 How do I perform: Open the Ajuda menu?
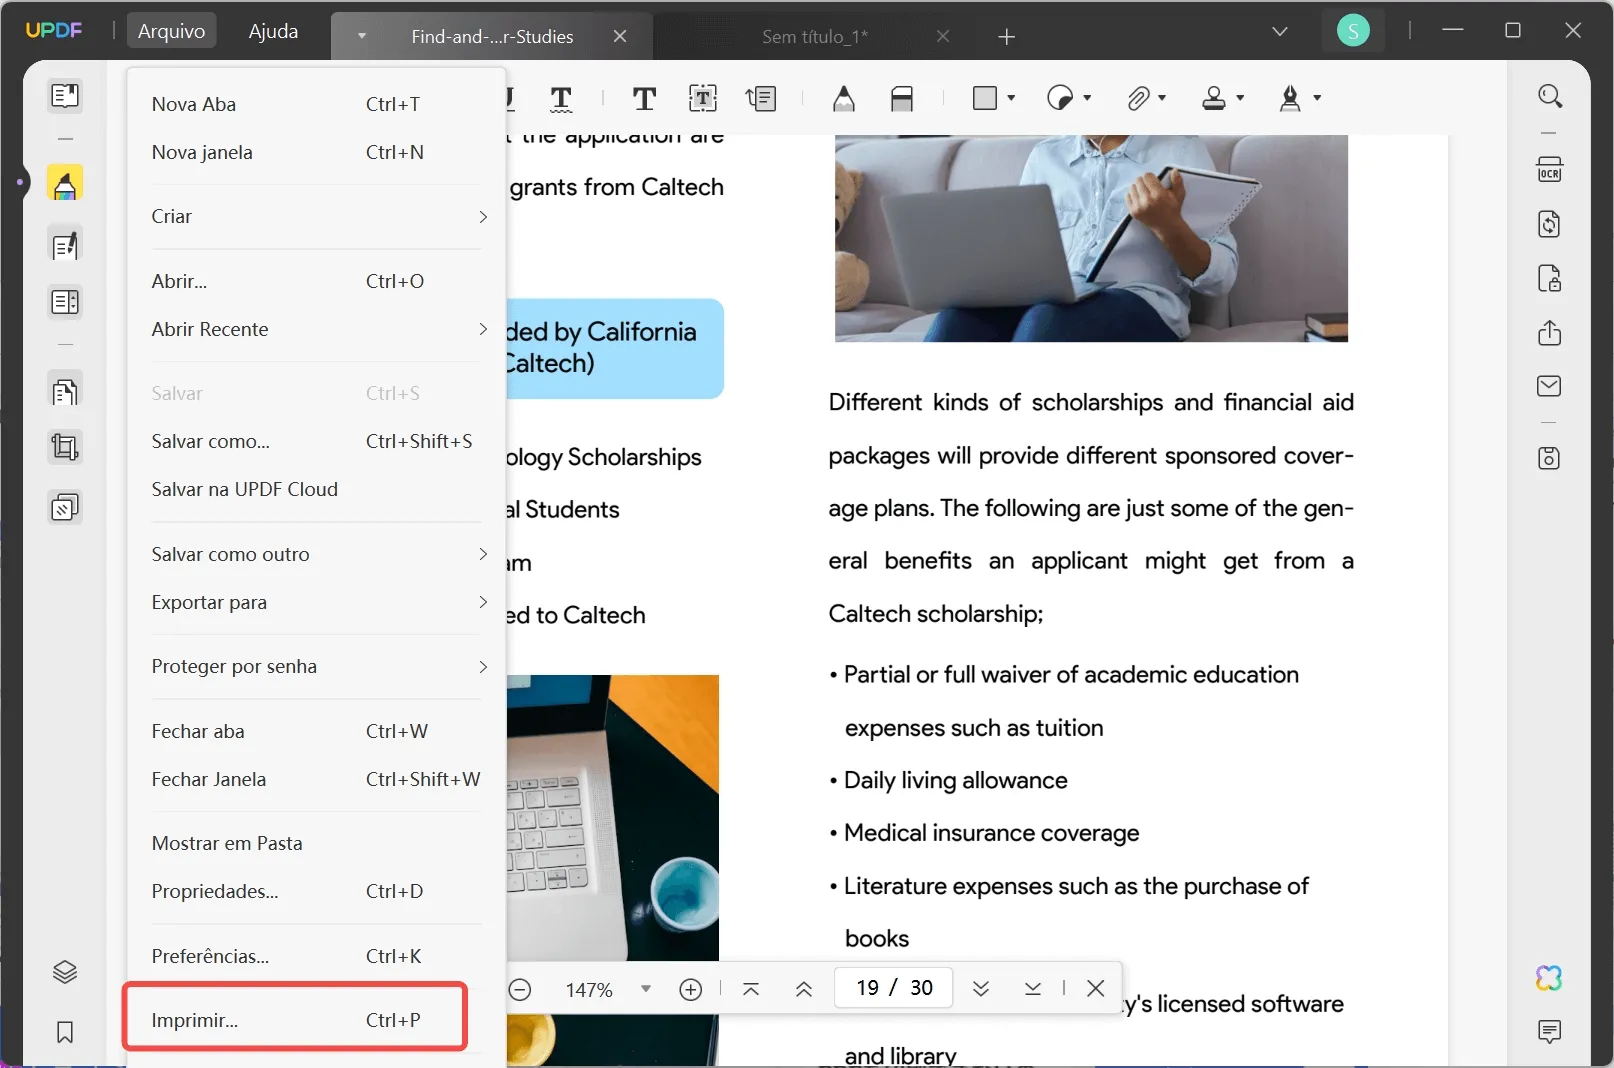[x=271, y=31]
